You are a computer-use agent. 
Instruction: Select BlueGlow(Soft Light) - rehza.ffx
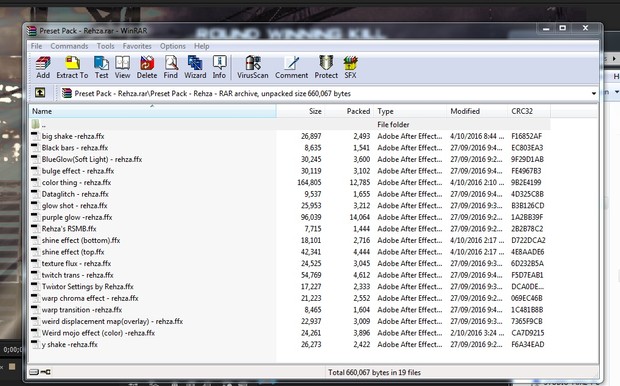(x=92, y=159)
